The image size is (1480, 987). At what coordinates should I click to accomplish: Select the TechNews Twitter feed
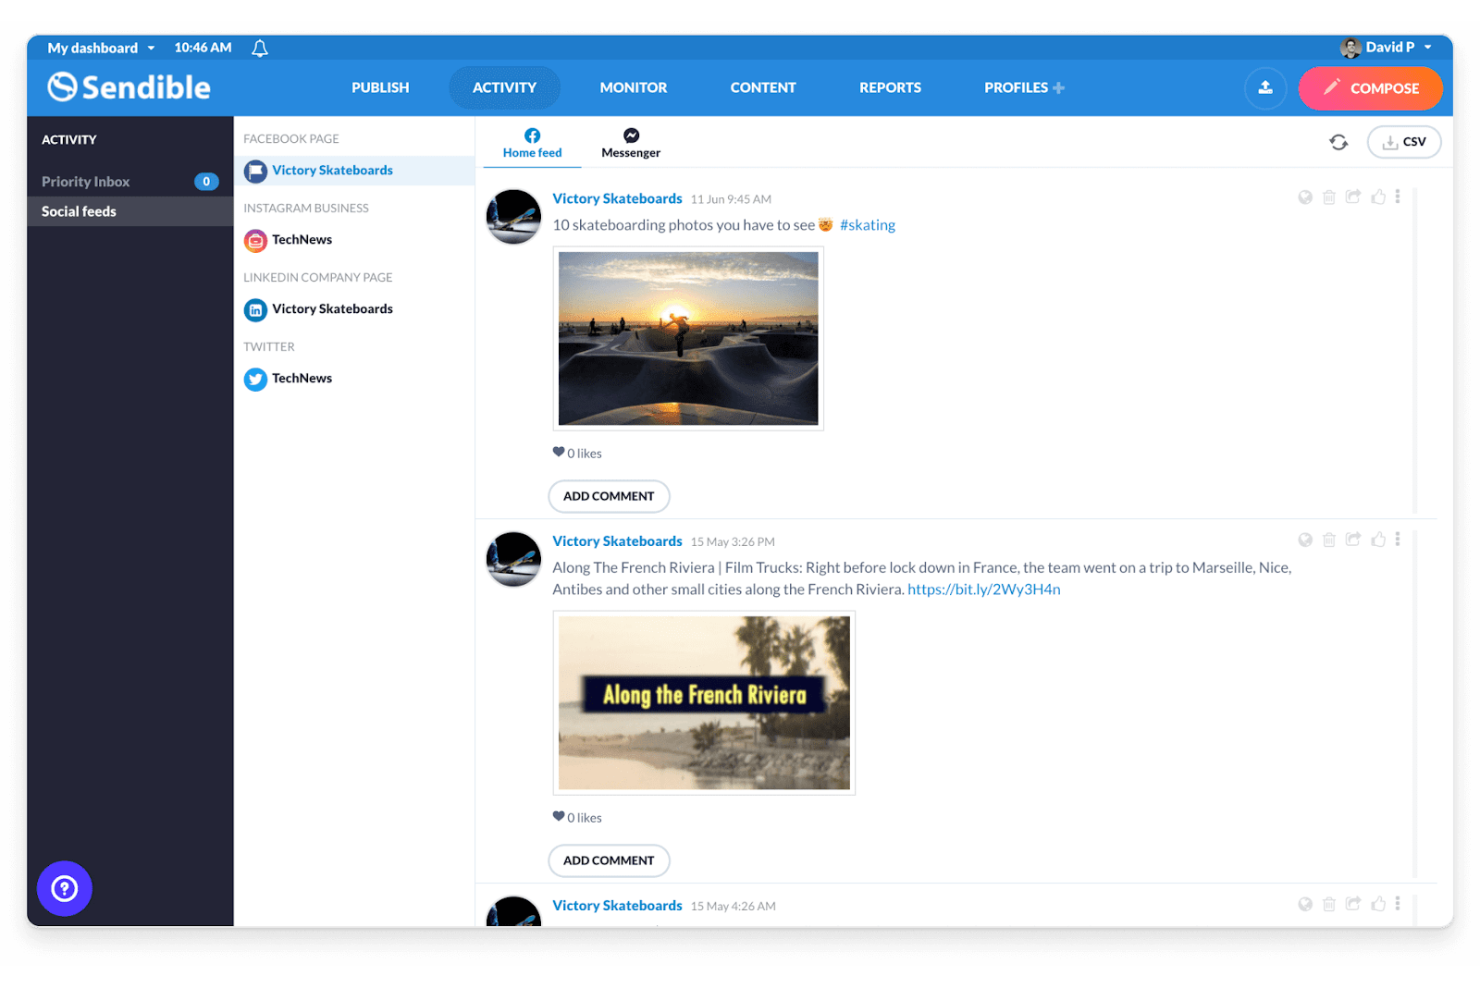pyautogui.click(x=301, y=378)
